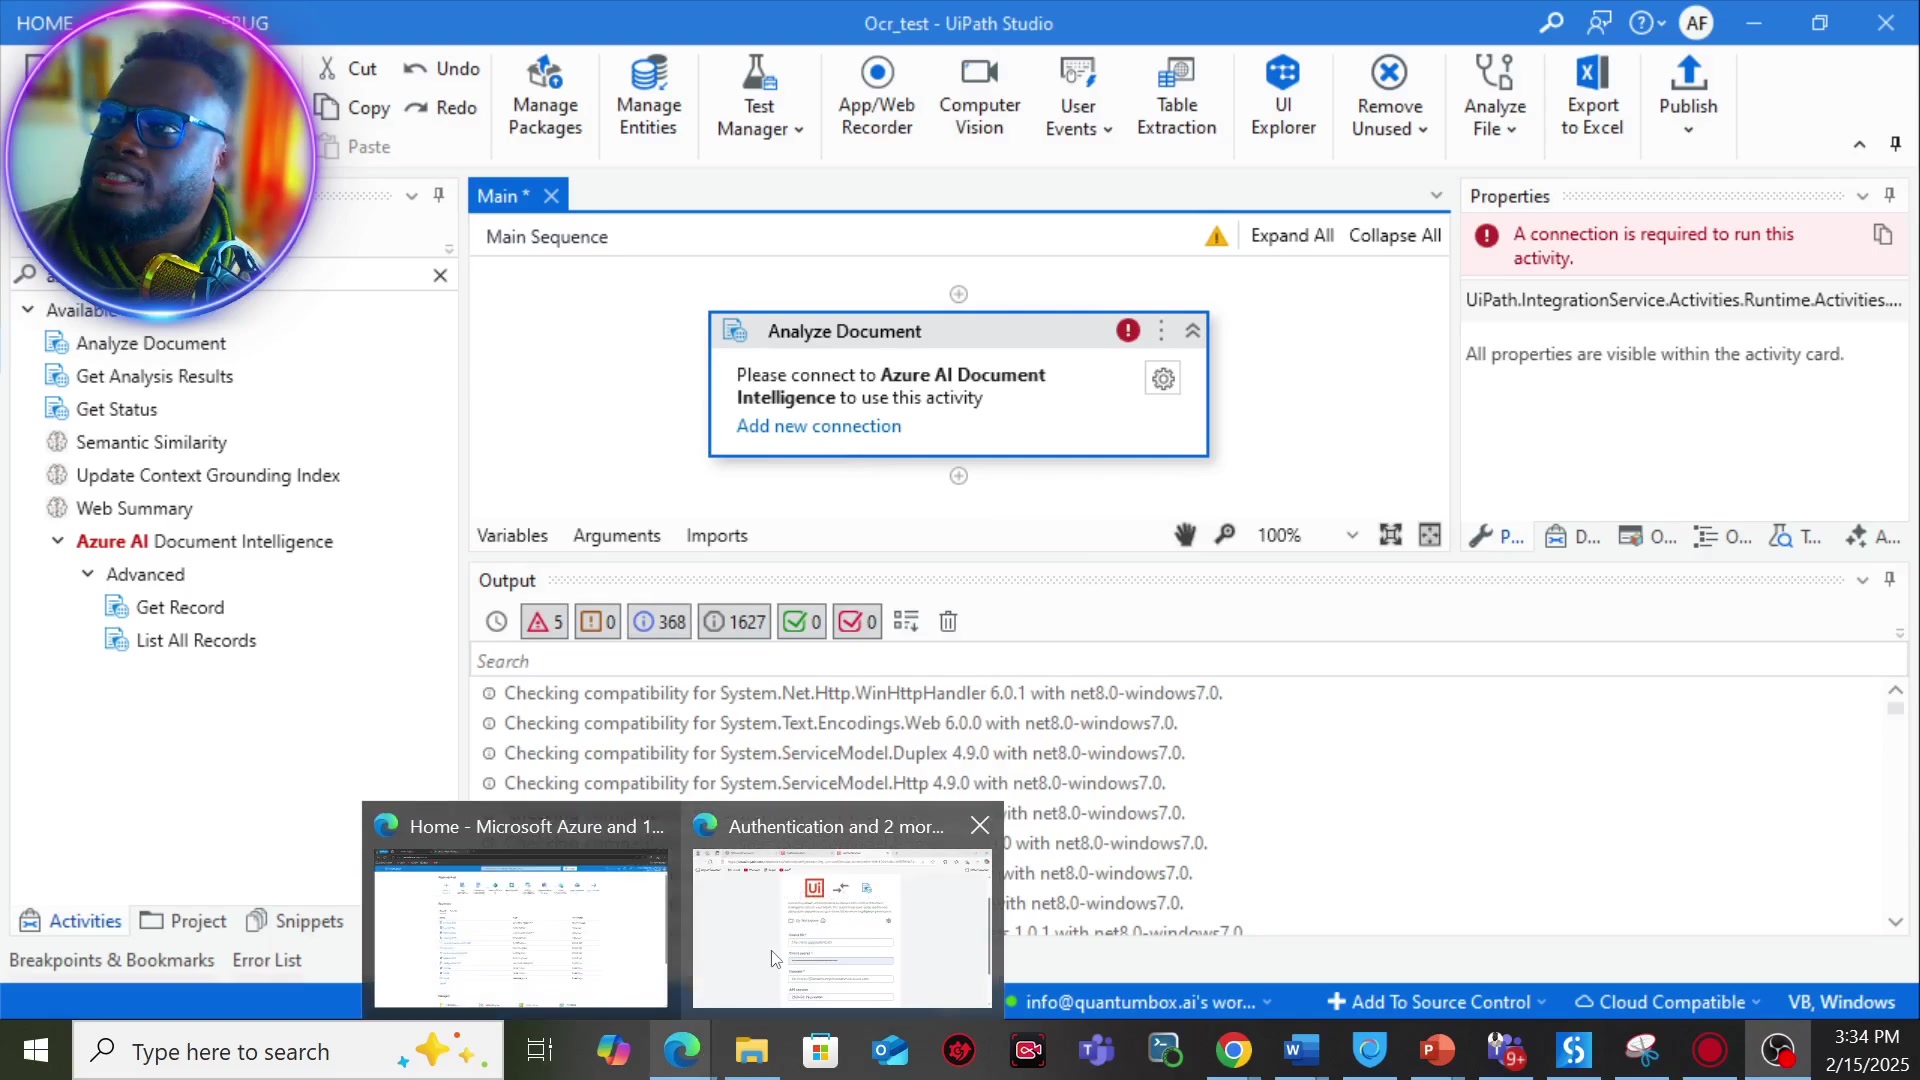Open Home Microsoft Azure Edge thumbnail
Screen dimensions: 1920x1080
521,928
